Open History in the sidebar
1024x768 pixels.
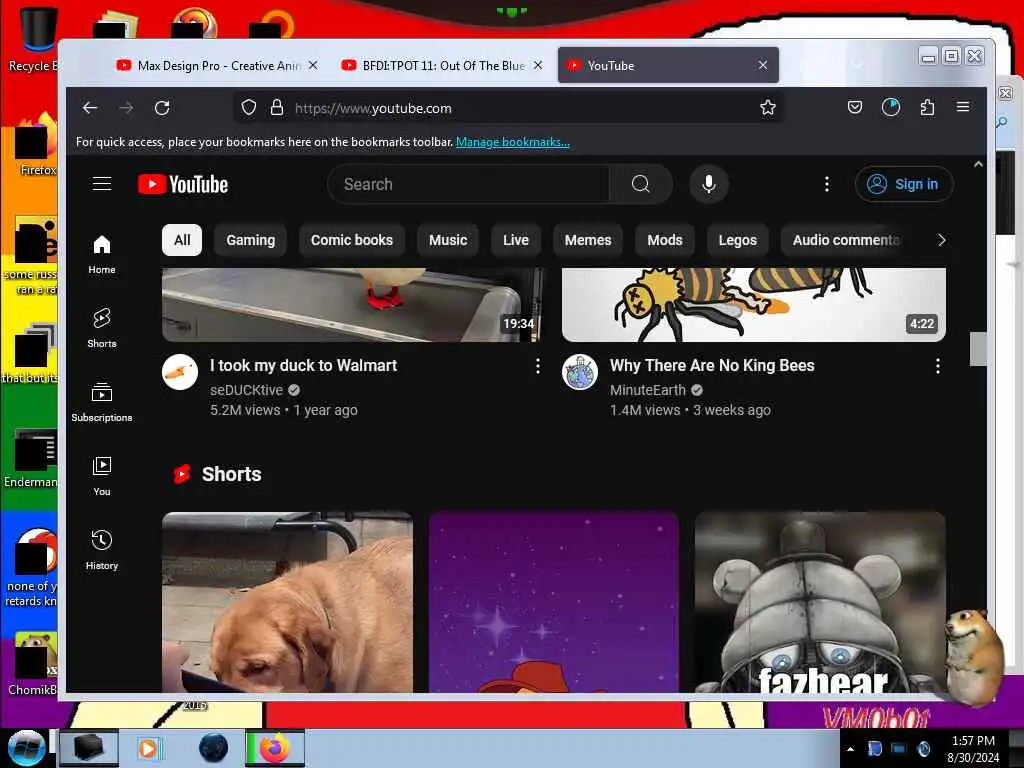pyautogui.click(x=102, y=550)
